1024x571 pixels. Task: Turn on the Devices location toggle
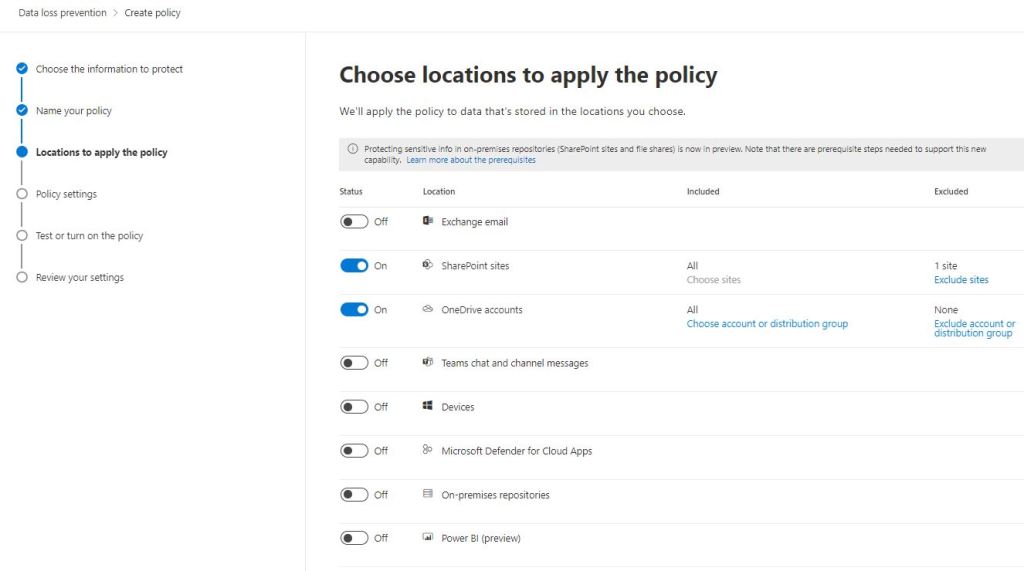354,407
